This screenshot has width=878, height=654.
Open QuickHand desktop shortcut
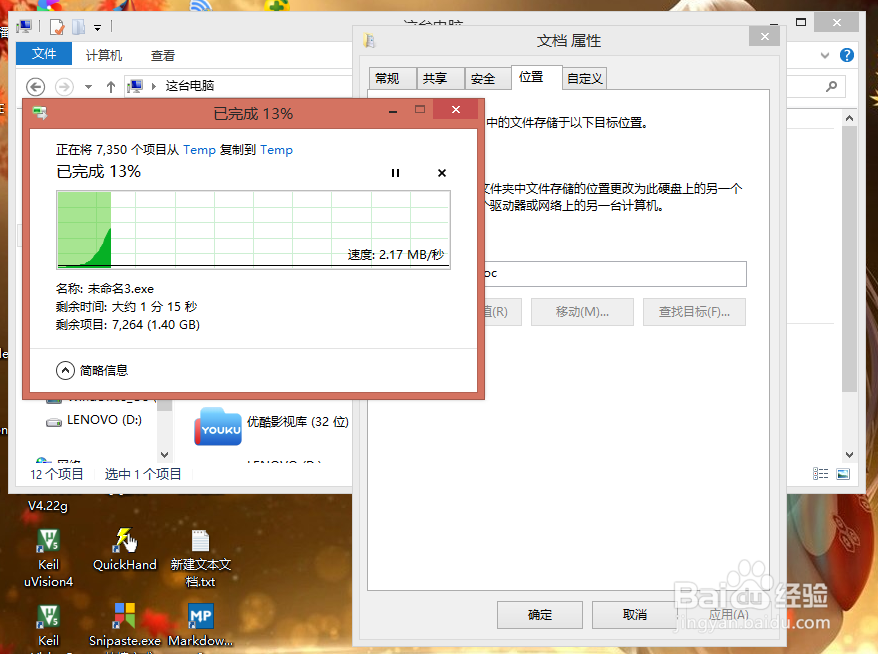click(125, 550)
